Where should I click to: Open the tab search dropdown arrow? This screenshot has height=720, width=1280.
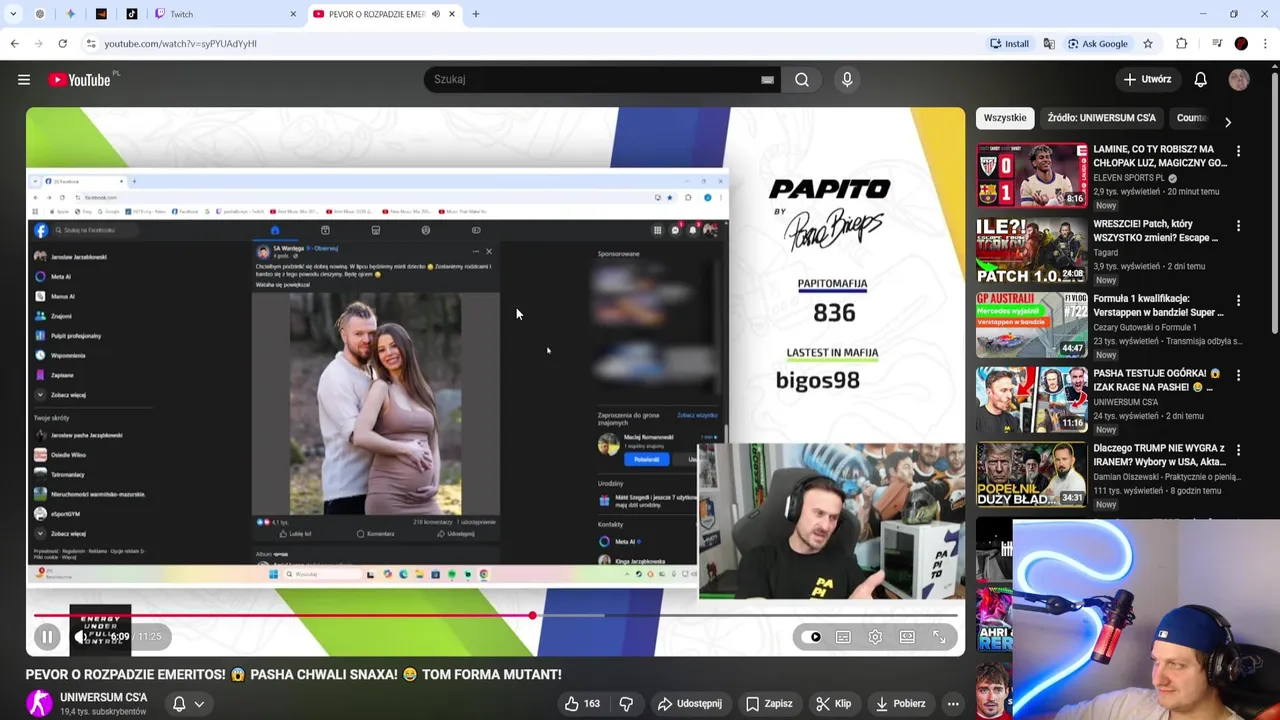click(x=13, y=14)
